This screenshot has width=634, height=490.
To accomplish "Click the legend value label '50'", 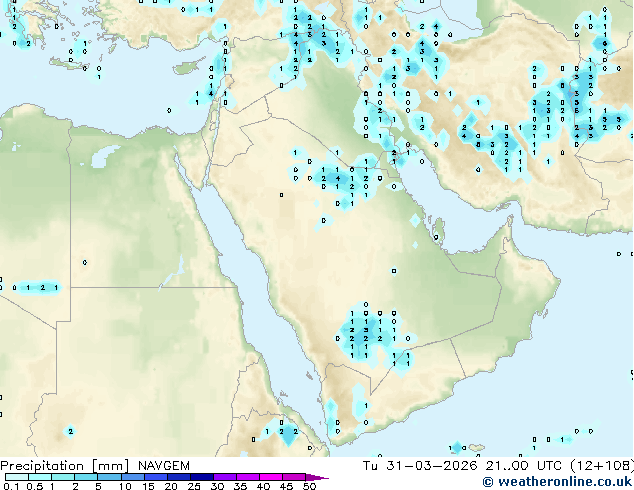I will 310,486.
